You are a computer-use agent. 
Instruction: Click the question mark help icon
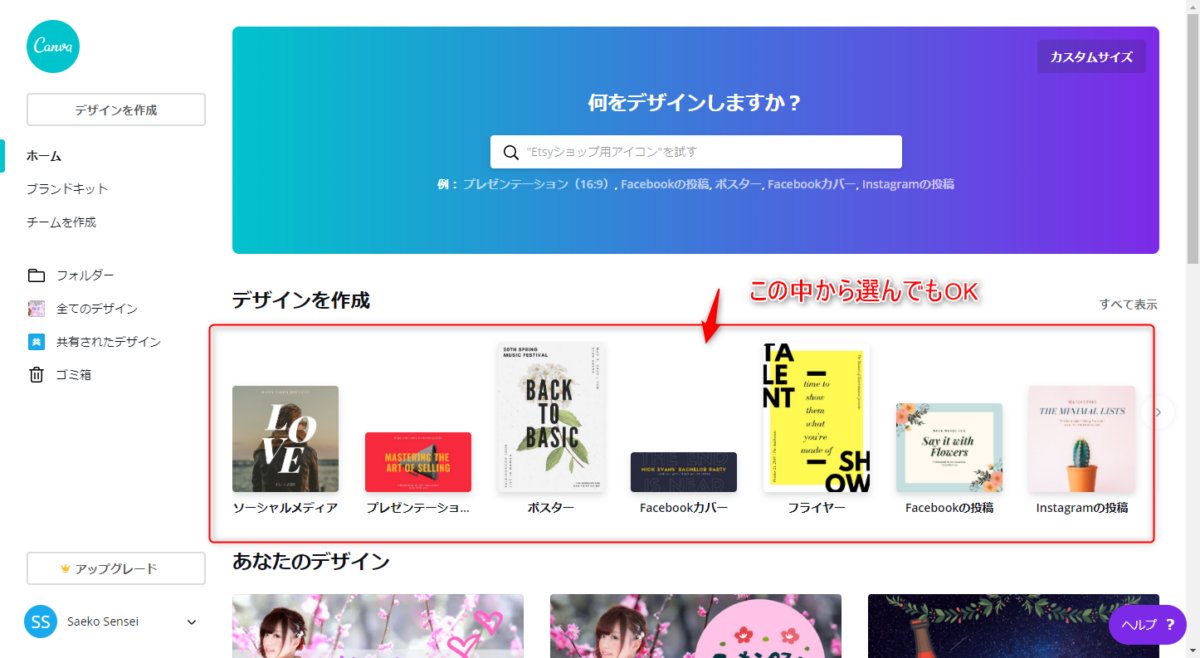(x=1169, y=624)
